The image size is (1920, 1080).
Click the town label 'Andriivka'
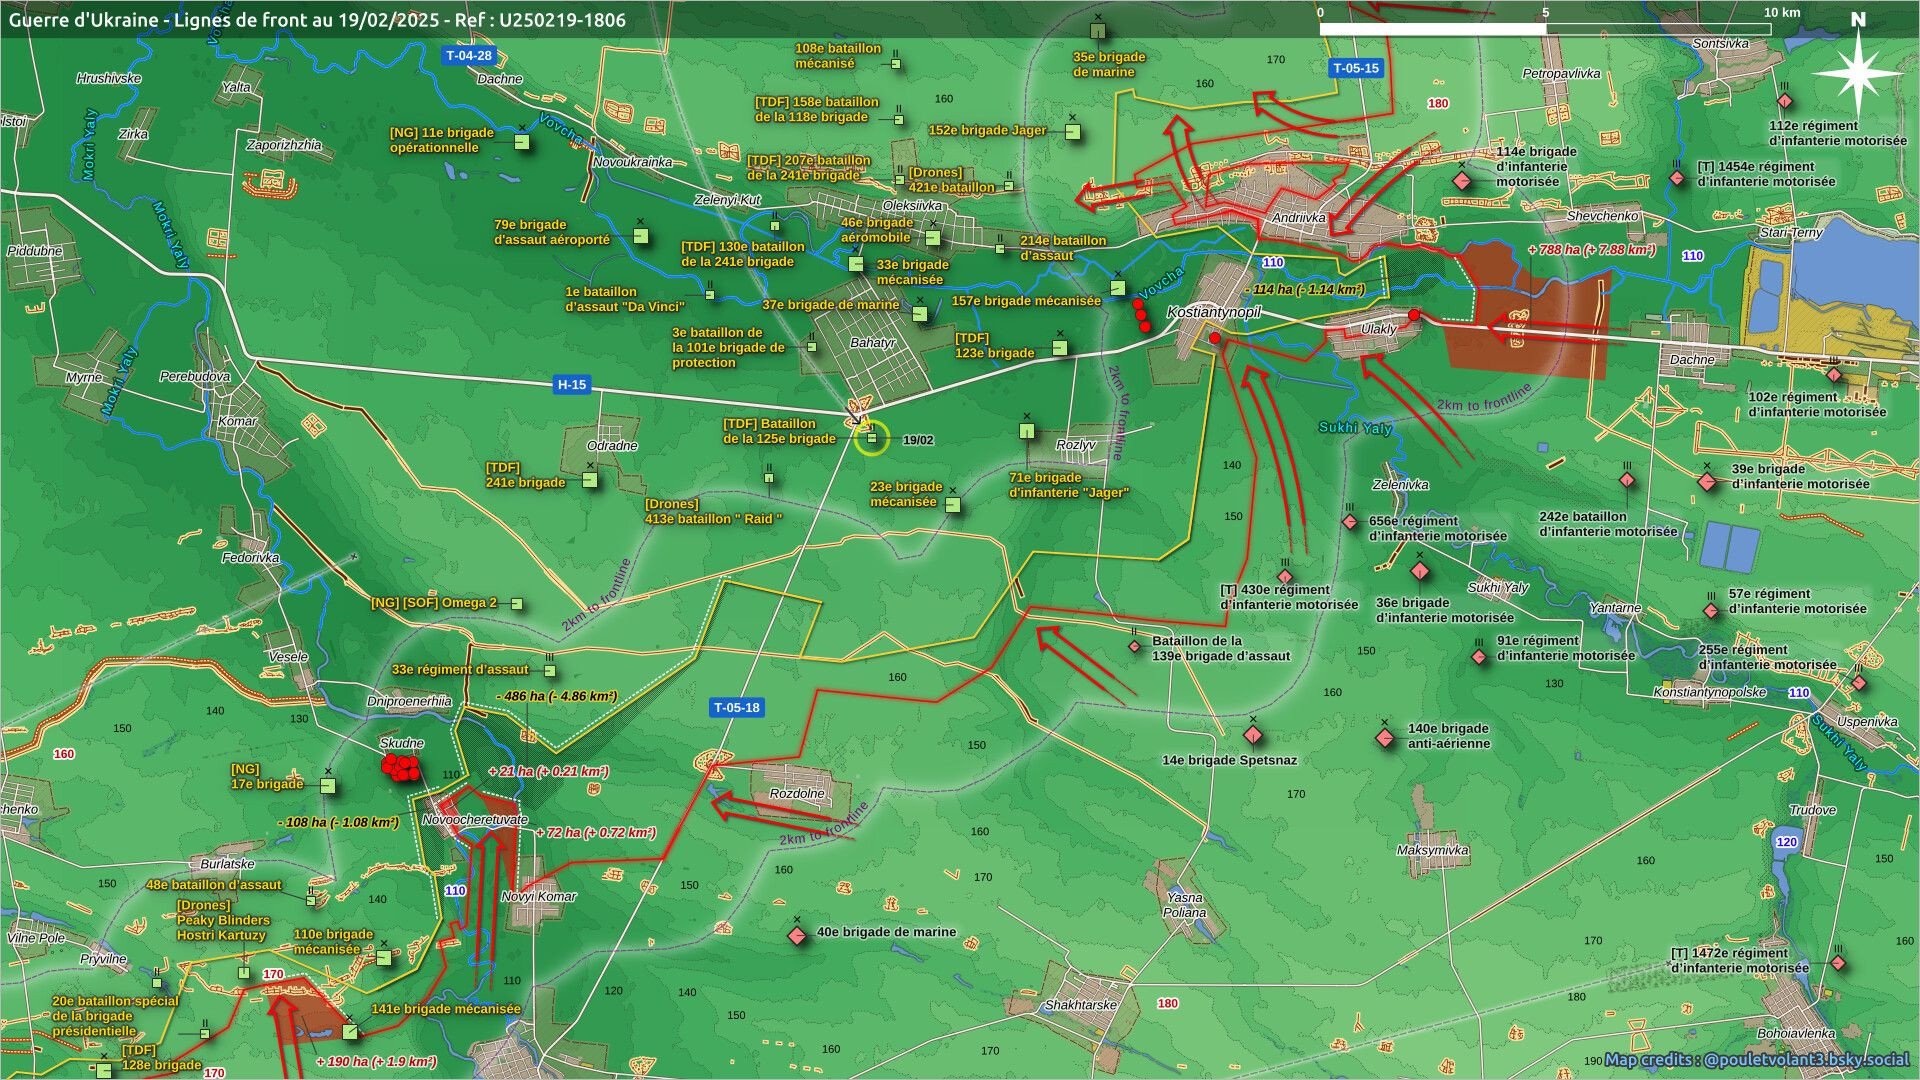point(1299,217)
